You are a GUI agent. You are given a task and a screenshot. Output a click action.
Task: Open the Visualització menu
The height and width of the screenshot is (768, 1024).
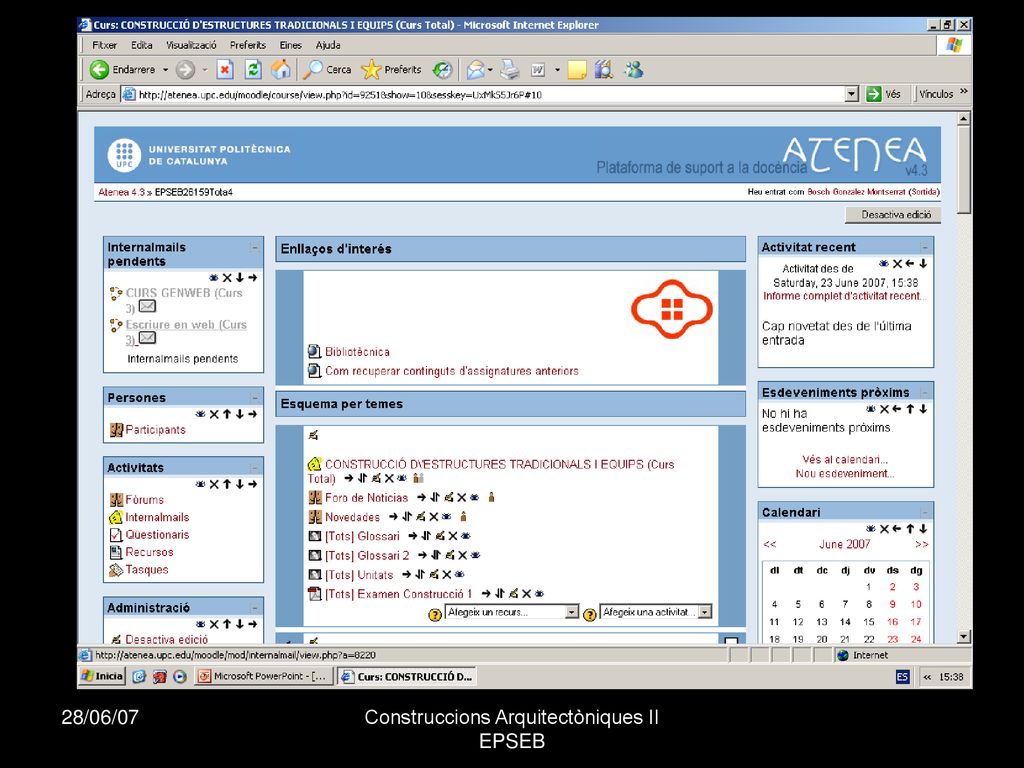(191, 45)
